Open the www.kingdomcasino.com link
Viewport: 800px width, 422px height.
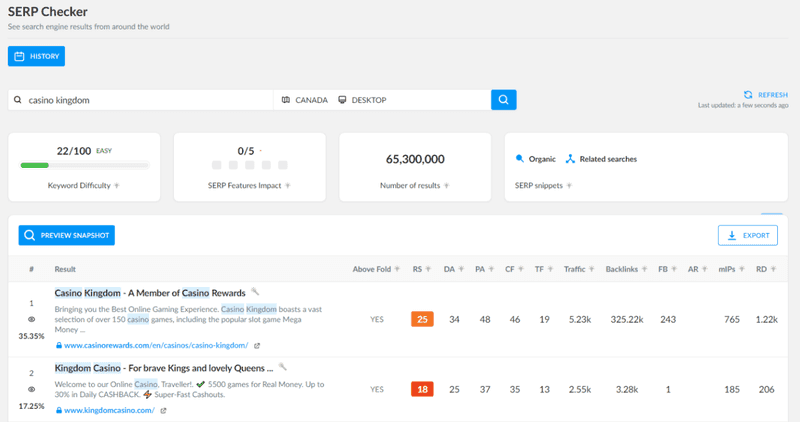109,410
